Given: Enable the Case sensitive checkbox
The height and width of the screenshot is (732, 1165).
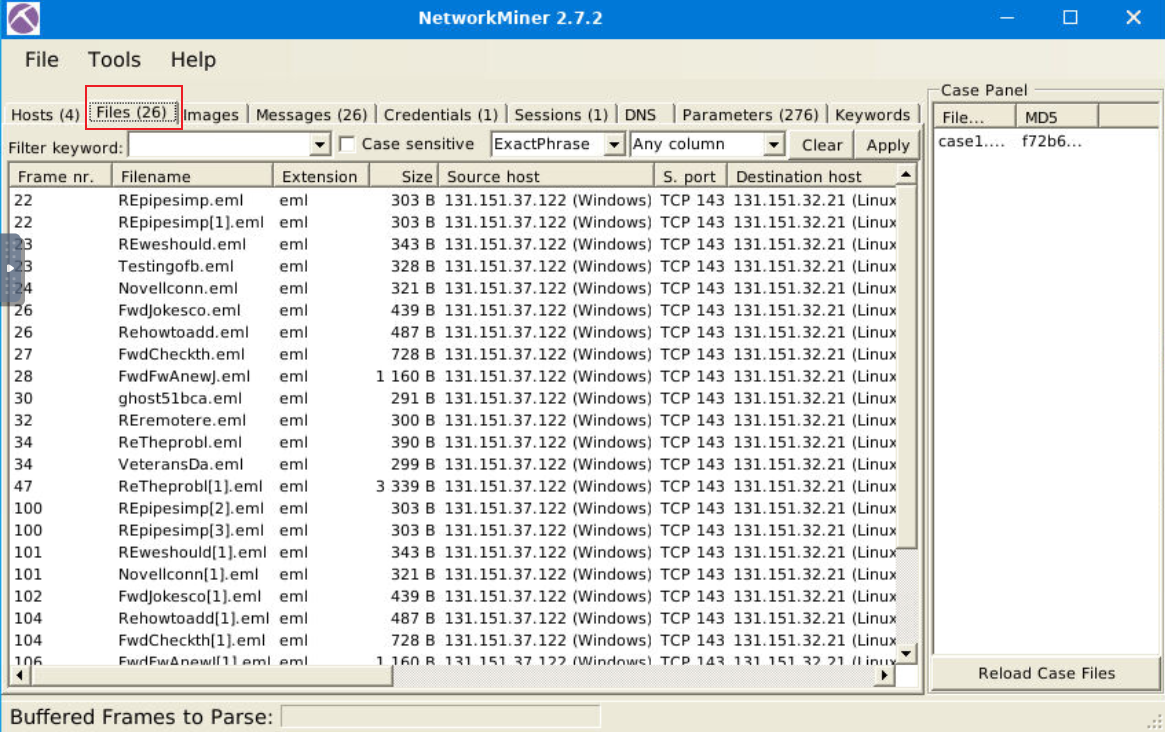Looking at the screenshot, I should tap(347, 144).
